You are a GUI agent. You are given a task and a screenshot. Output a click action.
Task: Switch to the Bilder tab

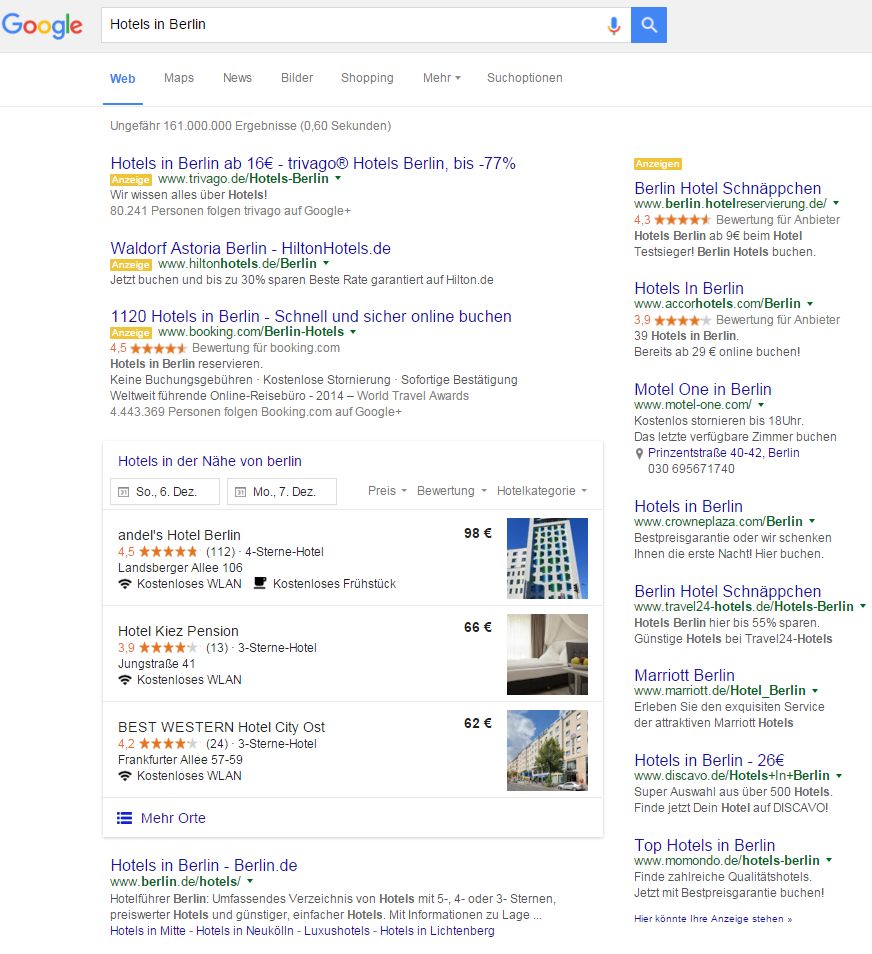coord(297,78)
